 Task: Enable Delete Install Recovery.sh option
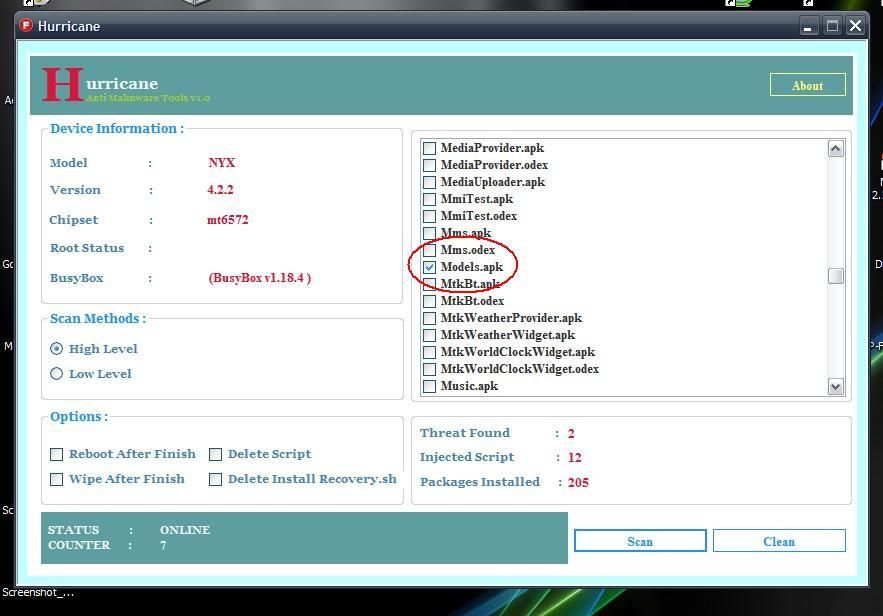(215, 479)
